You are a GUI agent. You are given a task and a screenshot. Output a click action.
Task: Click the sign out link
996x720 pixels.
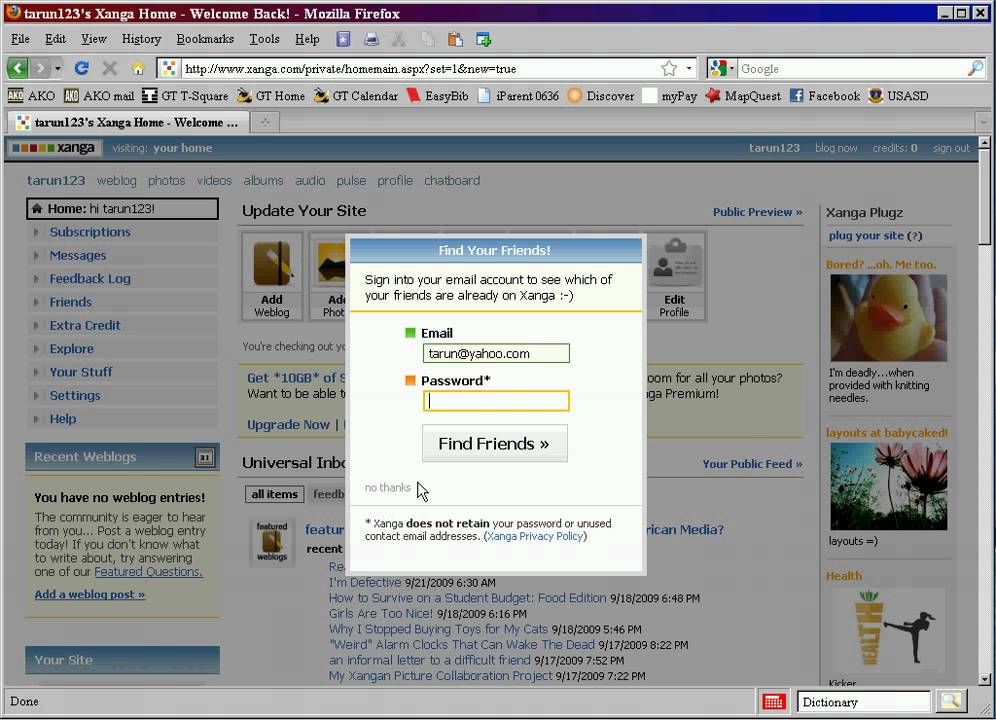[951, 148]
